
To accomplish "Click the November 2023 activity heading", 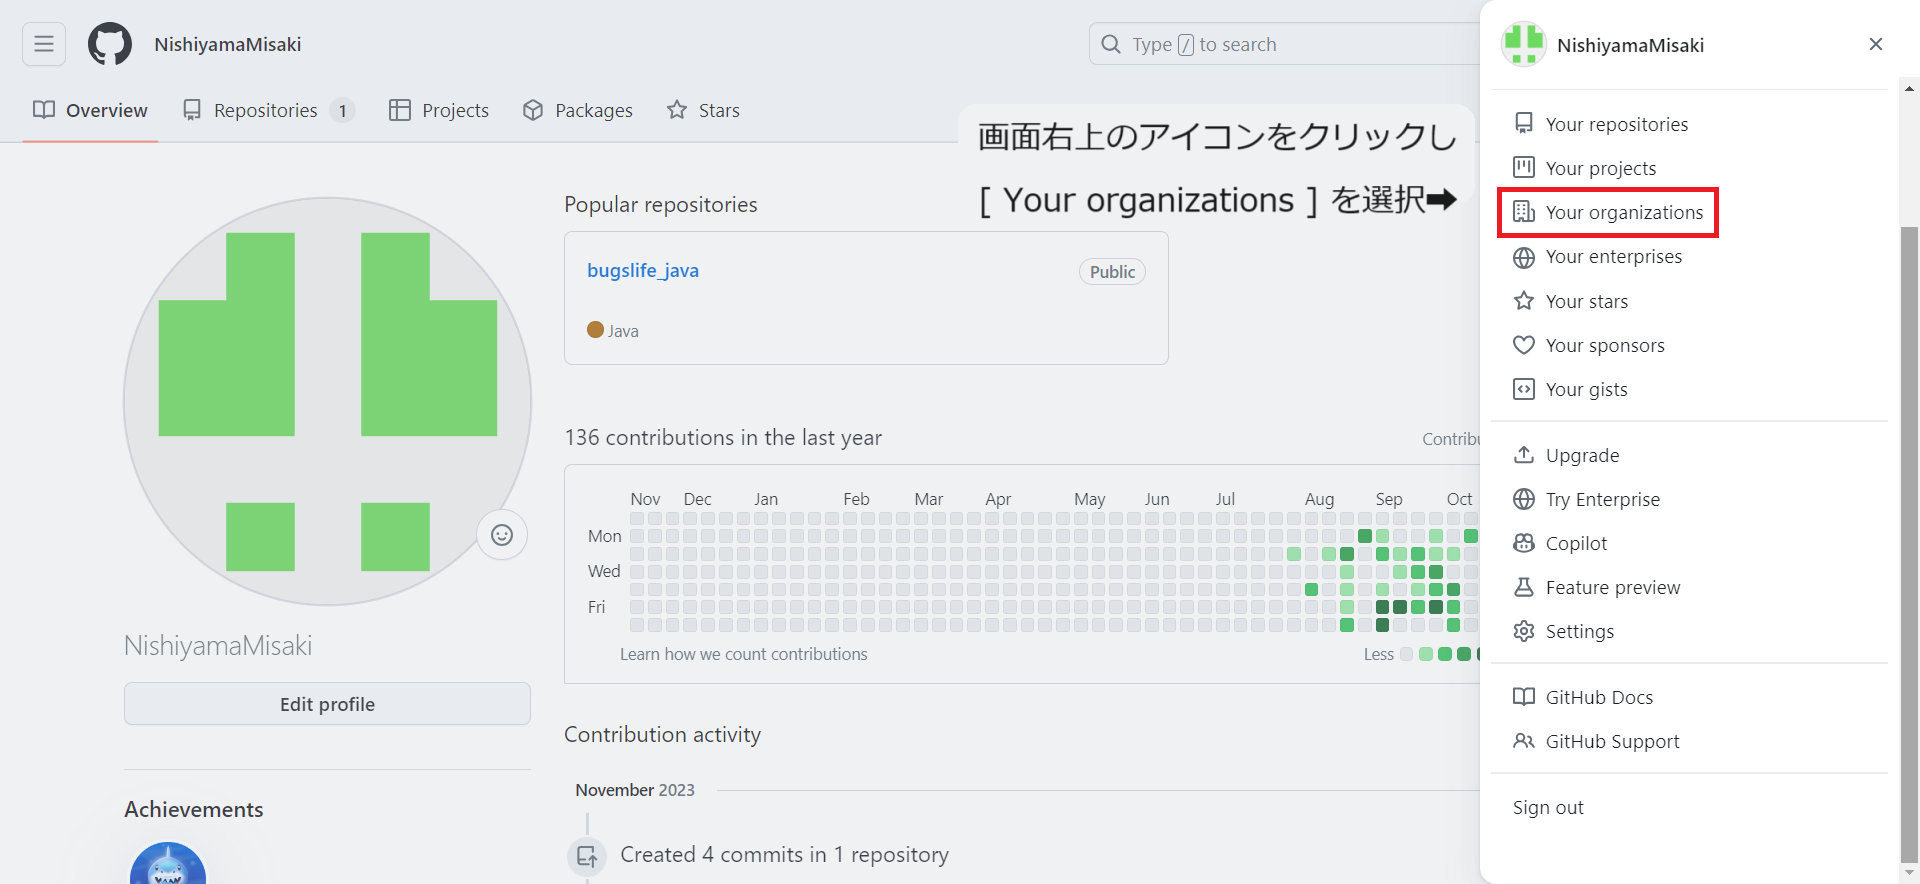I will (635, 790).
